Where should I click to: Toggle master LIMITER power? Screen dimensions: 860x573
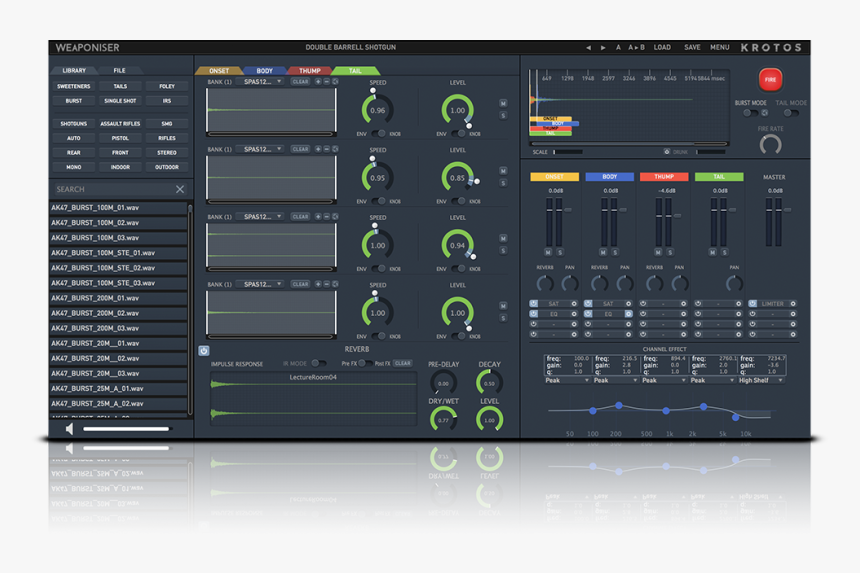[752, 304]
